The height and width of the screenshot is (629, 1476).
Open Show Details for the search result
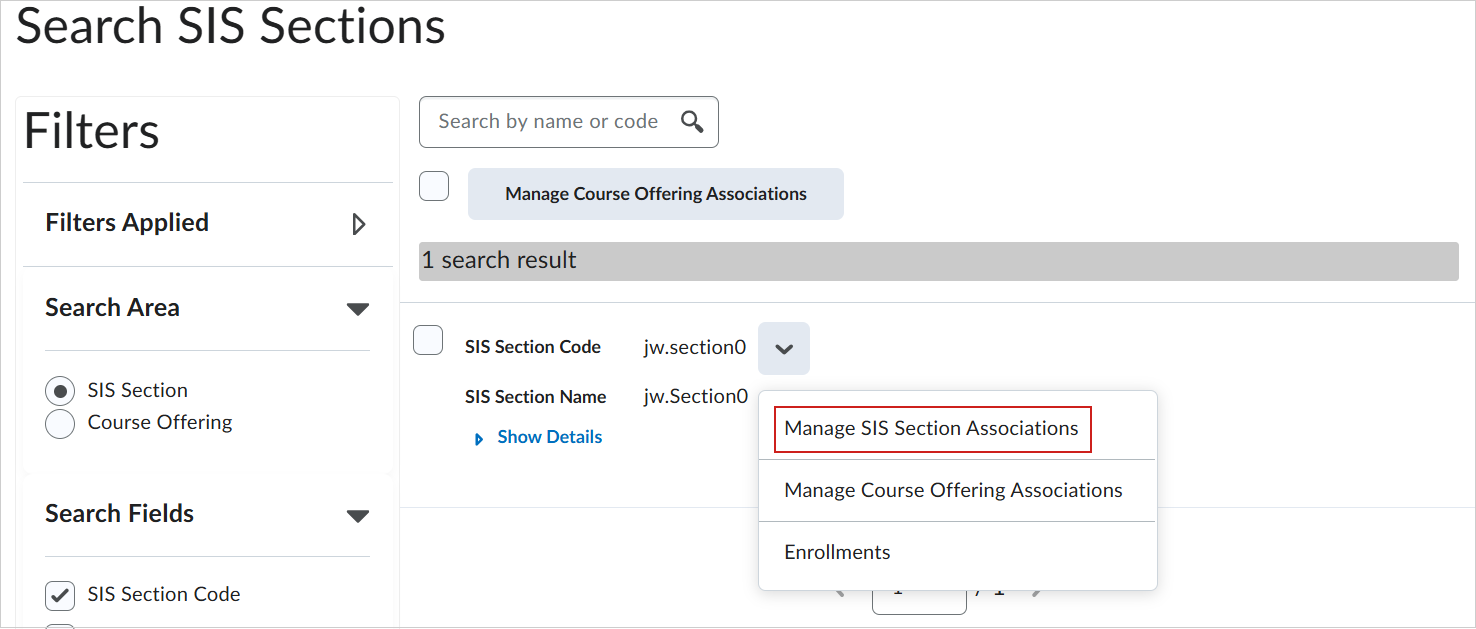tap(549, 436)
